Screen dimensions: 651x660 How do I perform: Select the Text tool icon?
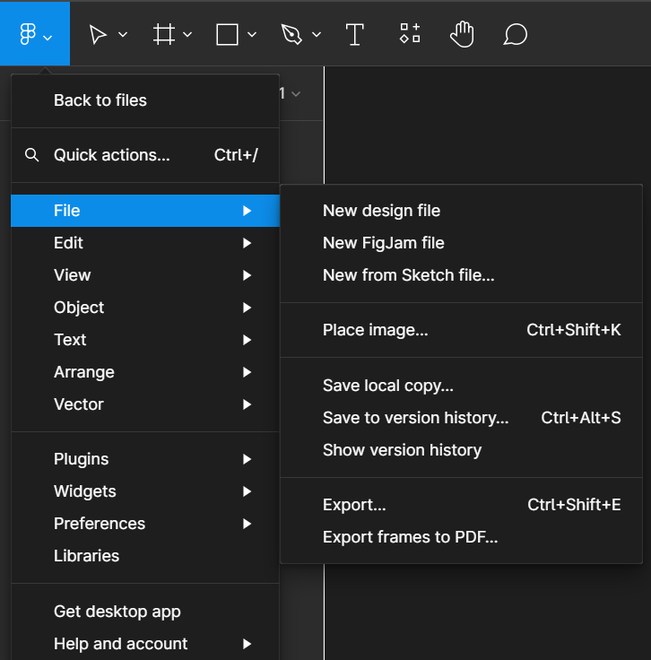pyautogui.click(x=354, y=35)
